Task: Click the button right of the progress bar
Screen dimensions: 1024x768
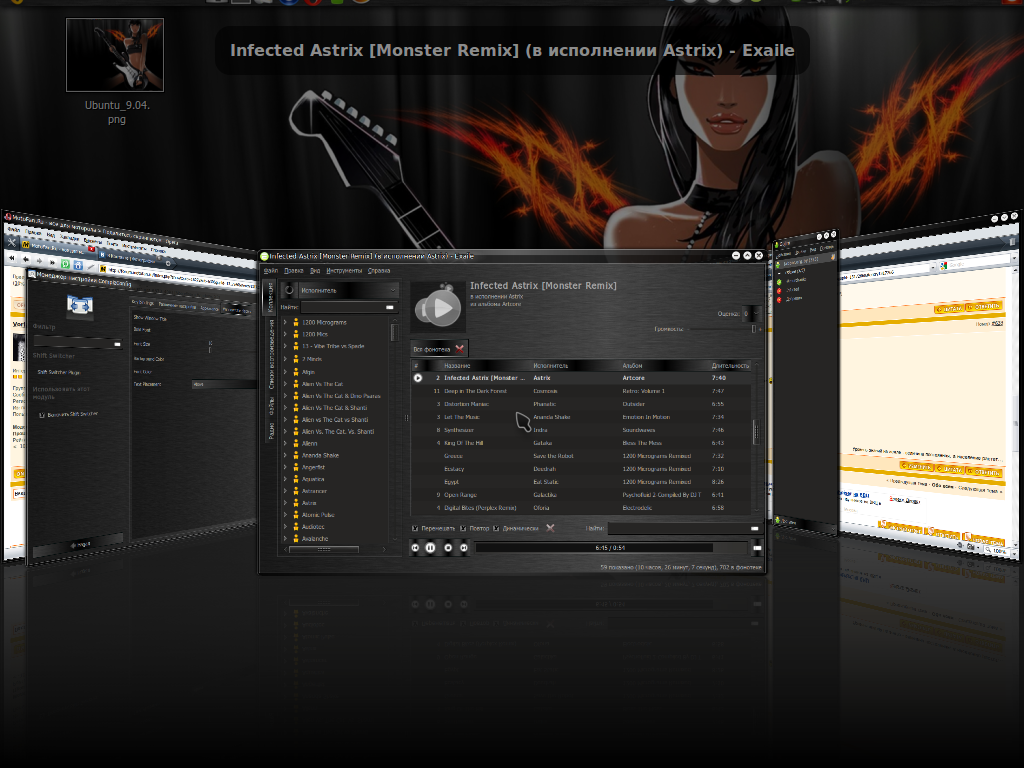Action: pos(757,548)
